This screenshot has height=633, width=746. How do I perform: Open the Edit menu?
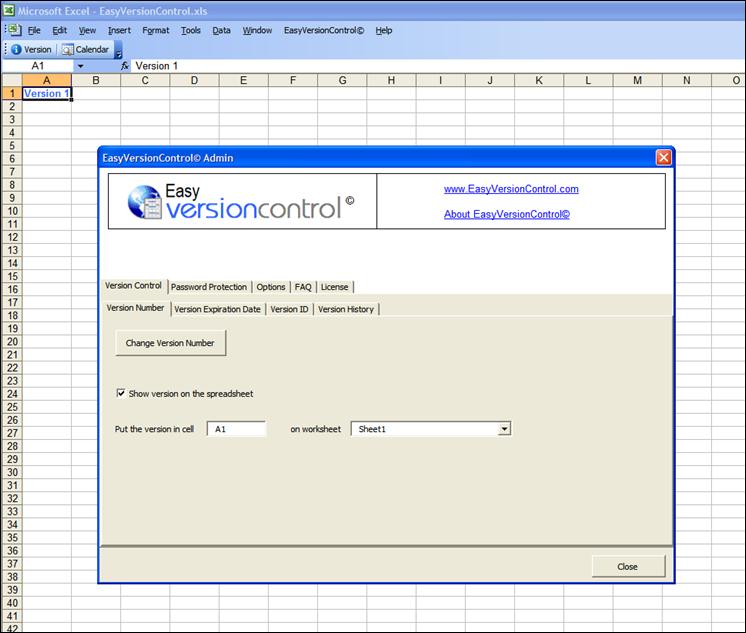tap(59, 30)
